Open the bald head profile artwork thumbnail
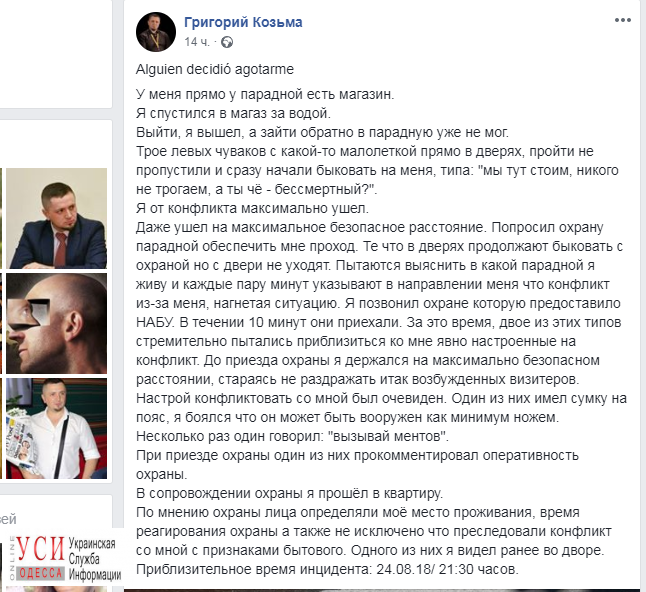Image resolution: width=646 pixels, height=592 pixels. click(56, 323)
